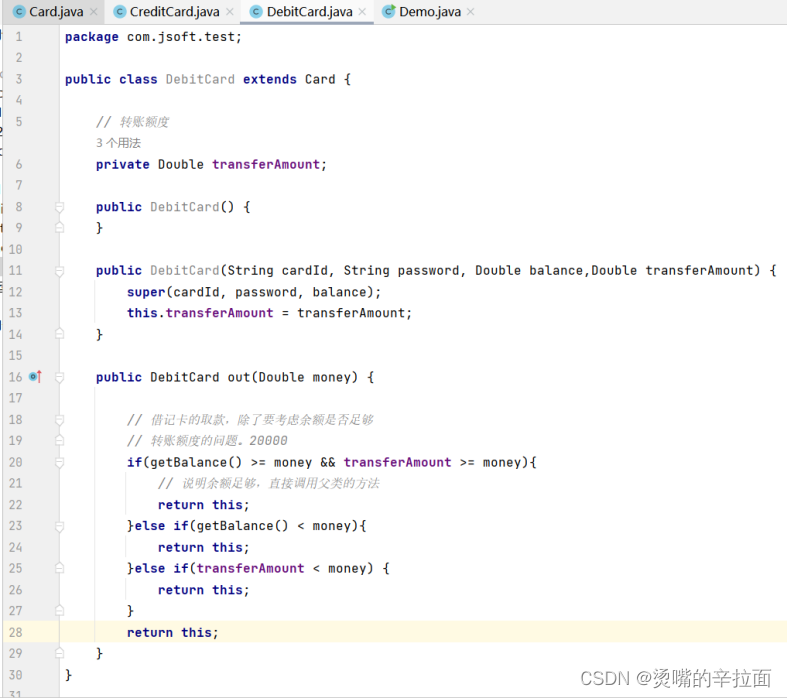Click the fold end marker at line 19

(59, 441)
